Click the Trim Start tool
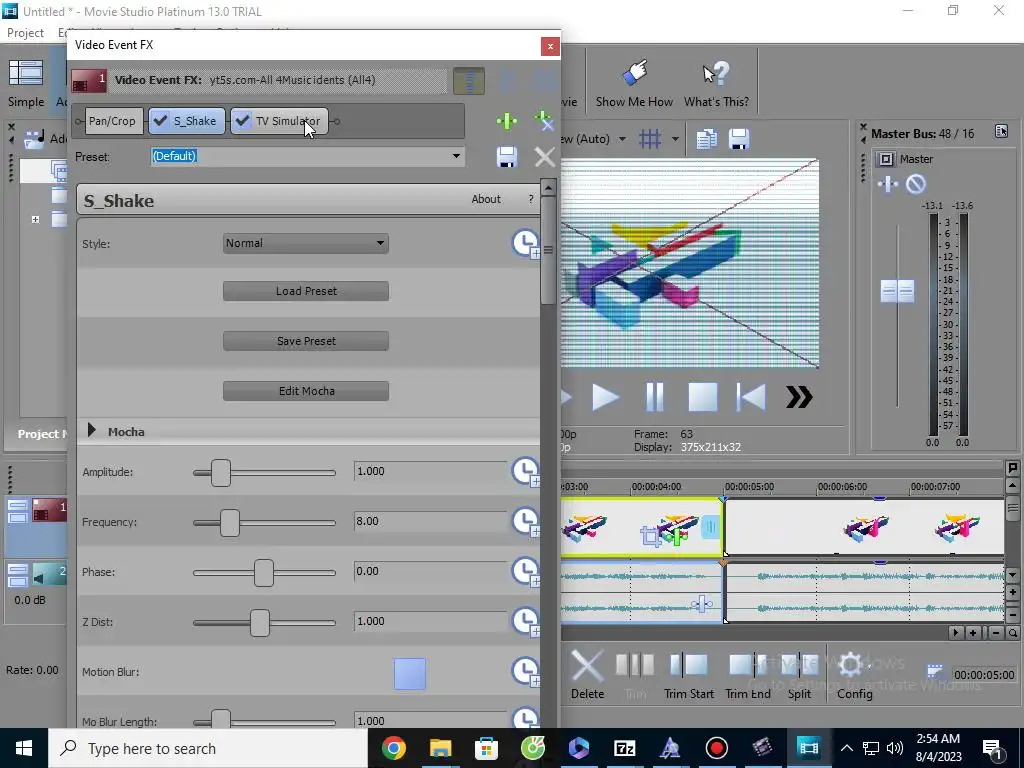The image size is (1024, 768). (688, 675)
